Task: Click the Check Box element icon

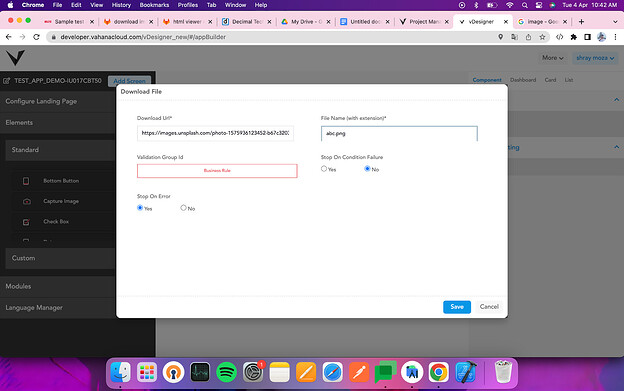Action: tap(26, 222)
